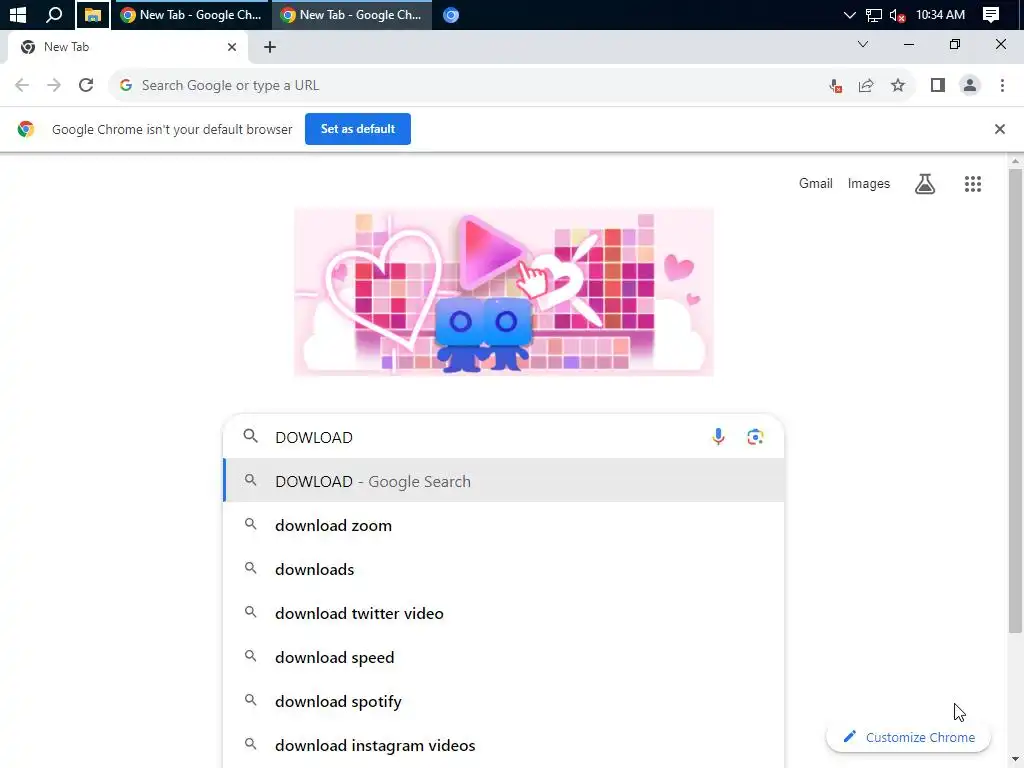The image size is (1024, 768).
Task: Open the Google apps grid
Action: tap(973, 184)
